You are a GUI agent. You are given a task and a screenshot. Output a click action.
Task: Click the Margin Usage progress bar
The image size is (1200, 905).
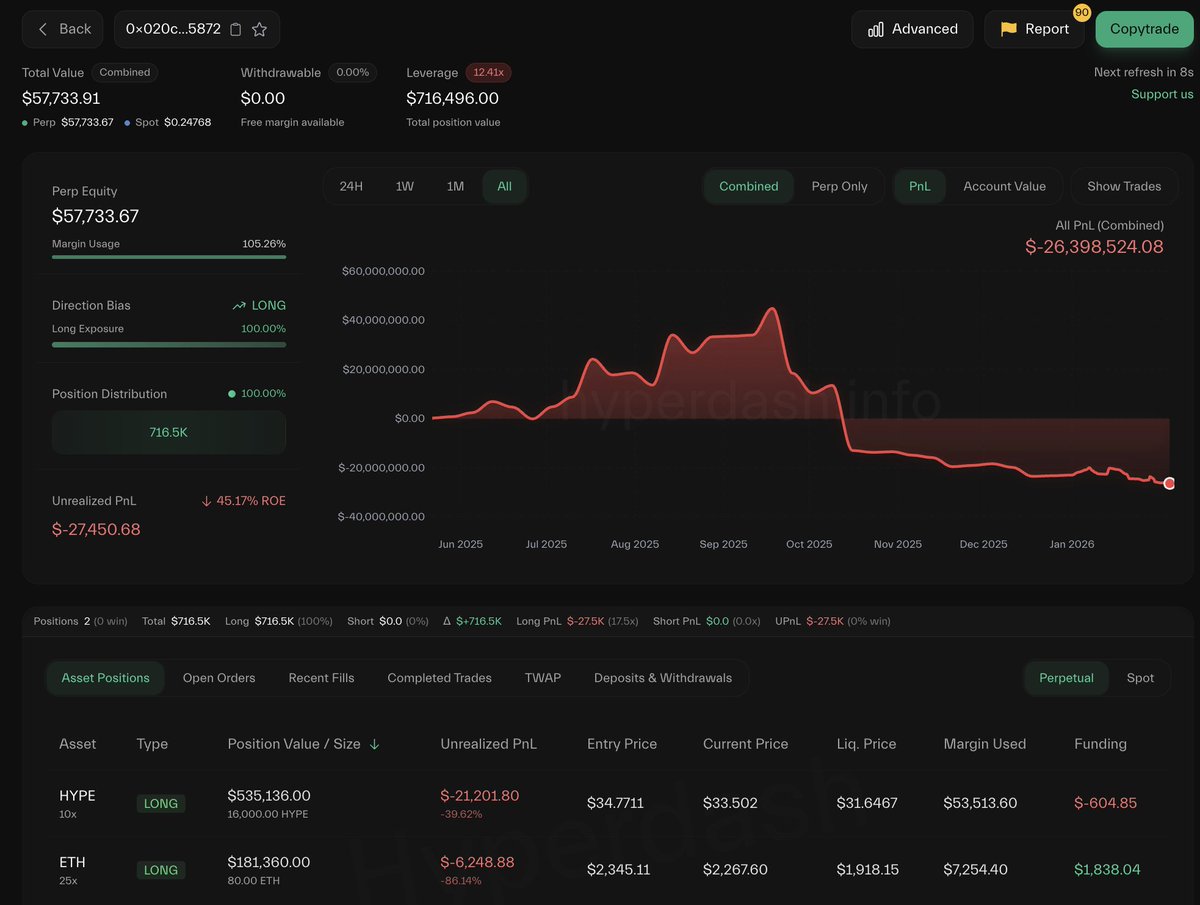click(168, 257)
